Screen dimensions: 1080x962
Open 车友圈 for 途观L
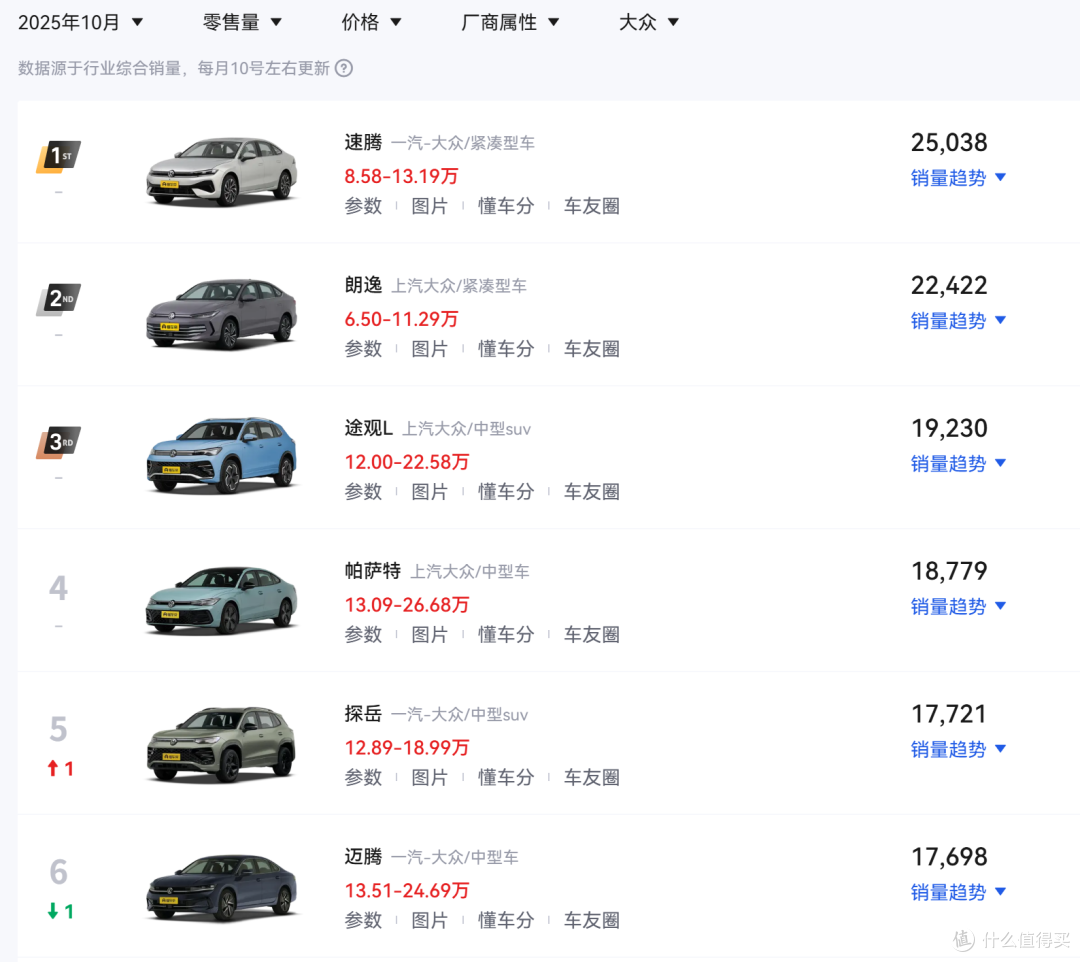coord(592,492)
